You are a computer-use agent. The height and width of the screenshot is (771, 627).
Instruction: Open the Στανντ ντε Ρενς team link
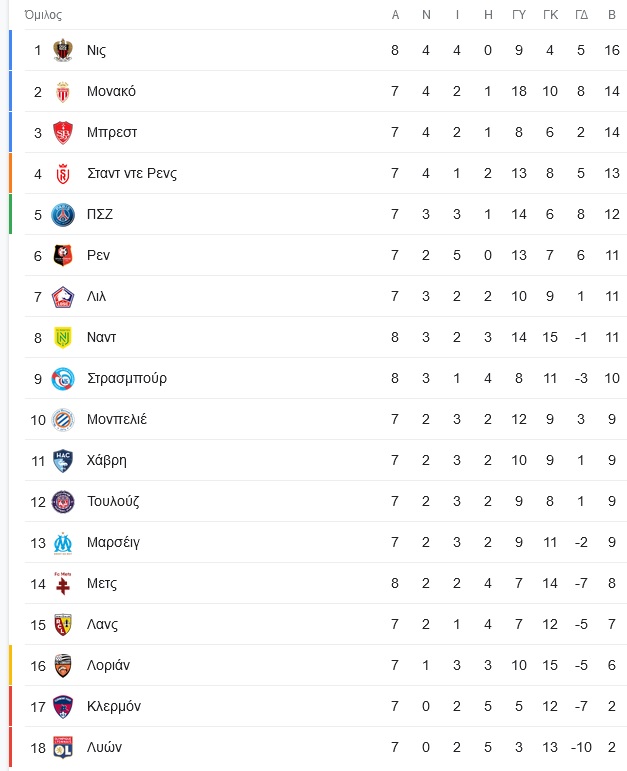coord(132,173)
